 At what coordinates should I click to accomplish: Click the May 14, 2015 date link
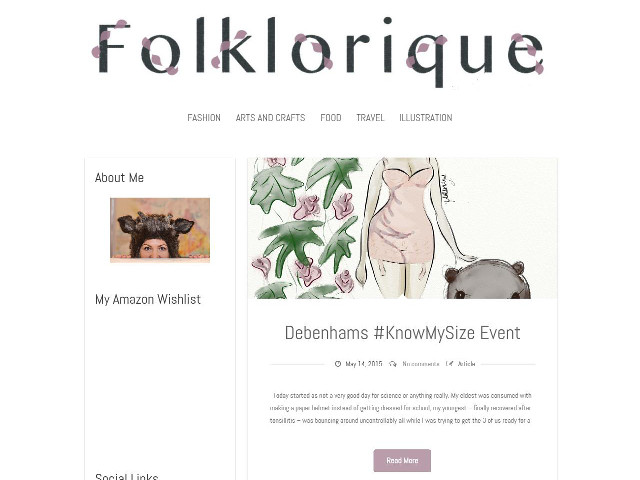(364, 364)
